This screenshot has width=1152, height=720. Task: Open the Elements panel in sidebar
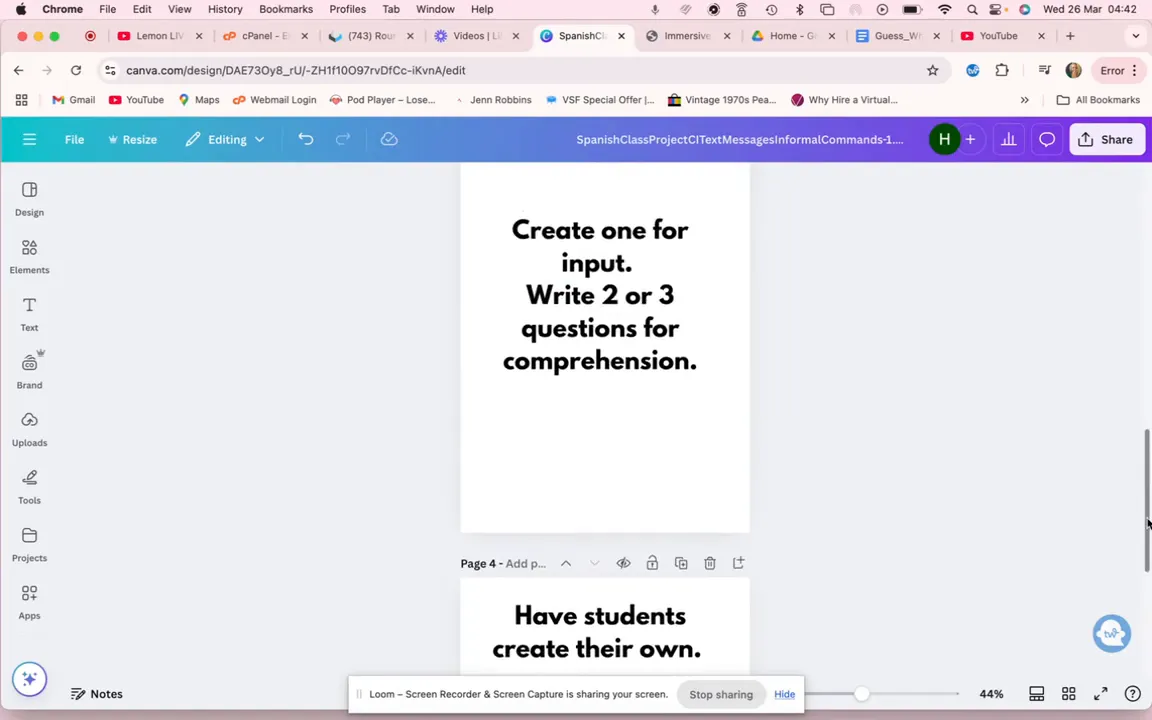tap(29, 255)
